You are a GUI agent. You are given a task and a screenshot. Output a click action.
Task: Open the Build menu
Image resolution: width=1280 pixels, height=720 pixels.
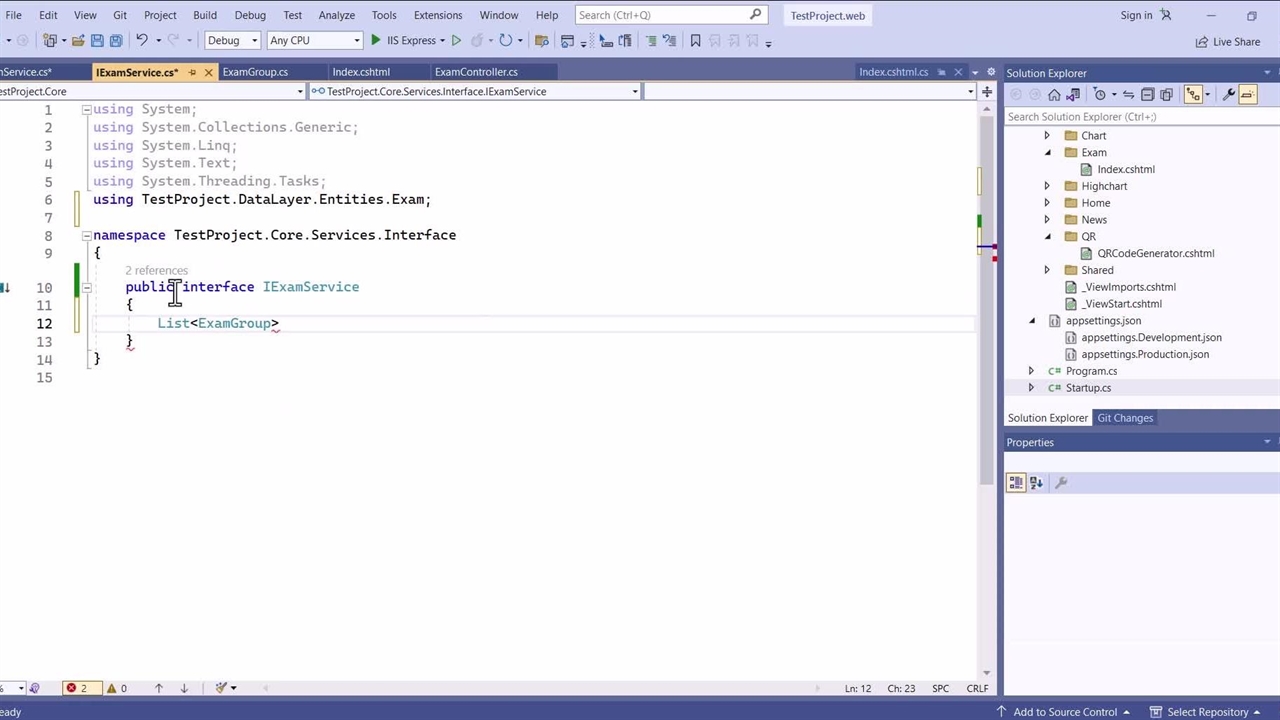pyautogui.click(x=204, y=15)
